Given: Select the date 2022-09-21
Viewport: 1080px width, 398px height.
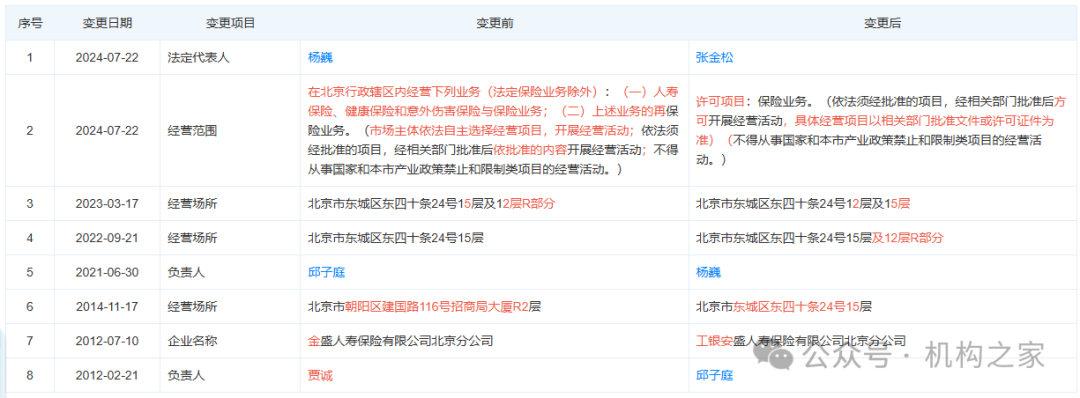Looking at the screenshot, I should point(107,238).
